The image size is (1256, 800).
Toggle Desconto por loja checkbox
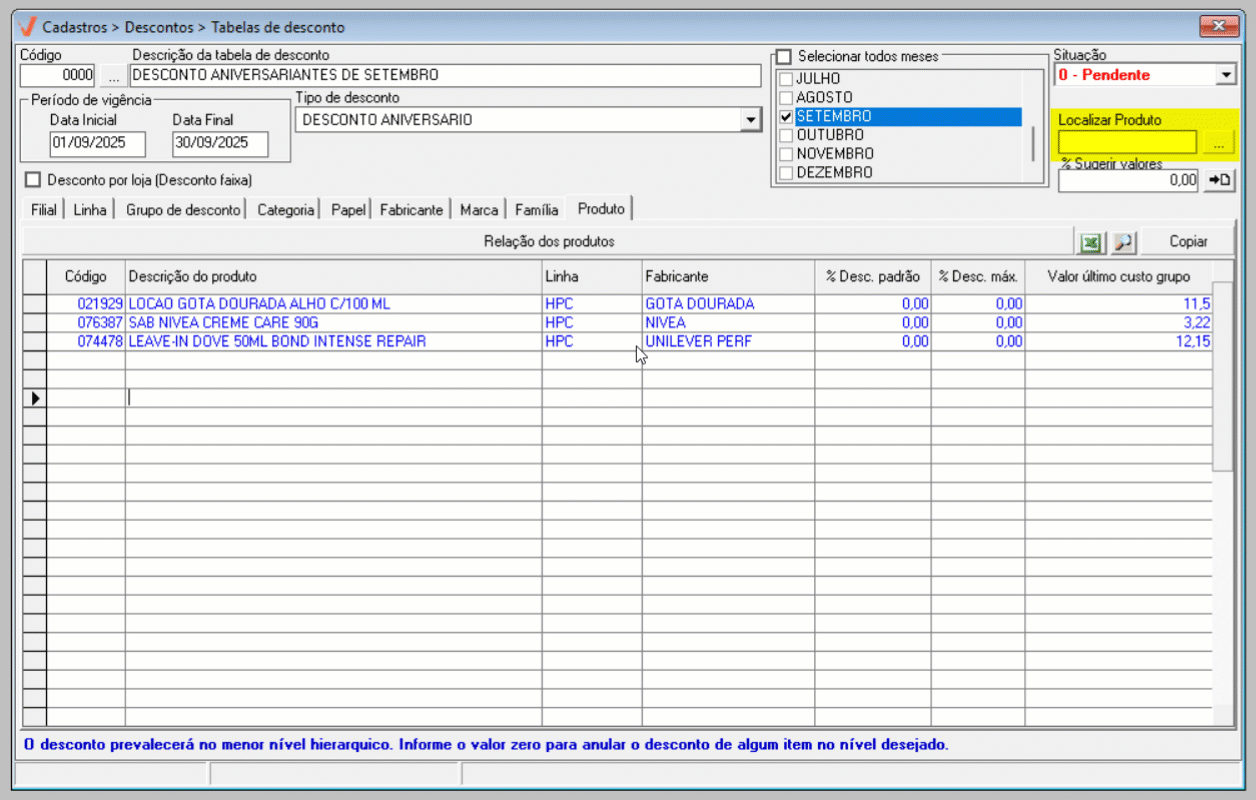point(33,180)
